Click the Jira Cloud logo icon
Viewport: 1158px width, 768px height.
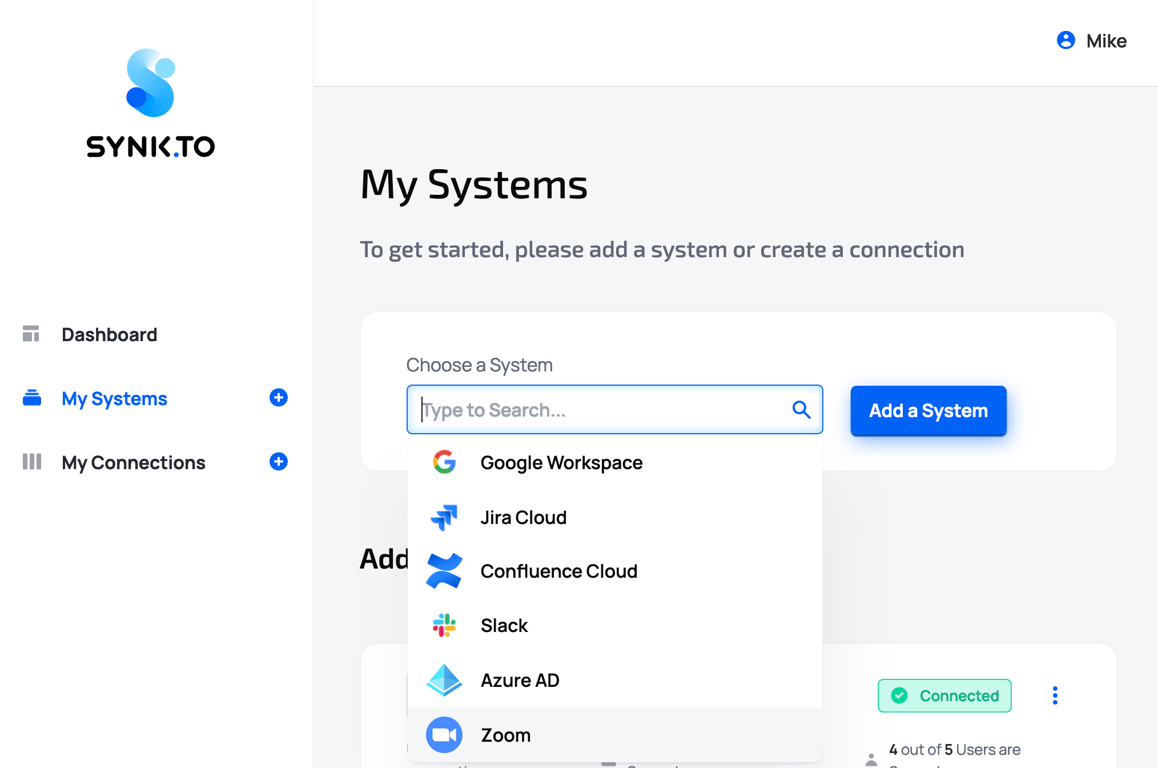pyautogui.click(x=444, y=517)
